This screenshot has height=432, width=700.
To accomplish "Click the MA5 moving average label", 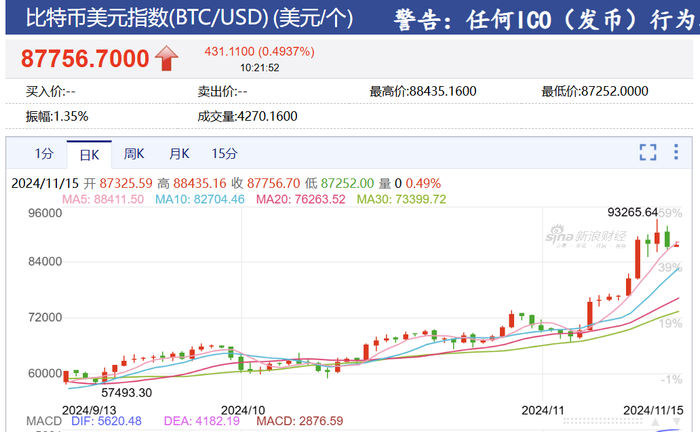I will point(103,199).
